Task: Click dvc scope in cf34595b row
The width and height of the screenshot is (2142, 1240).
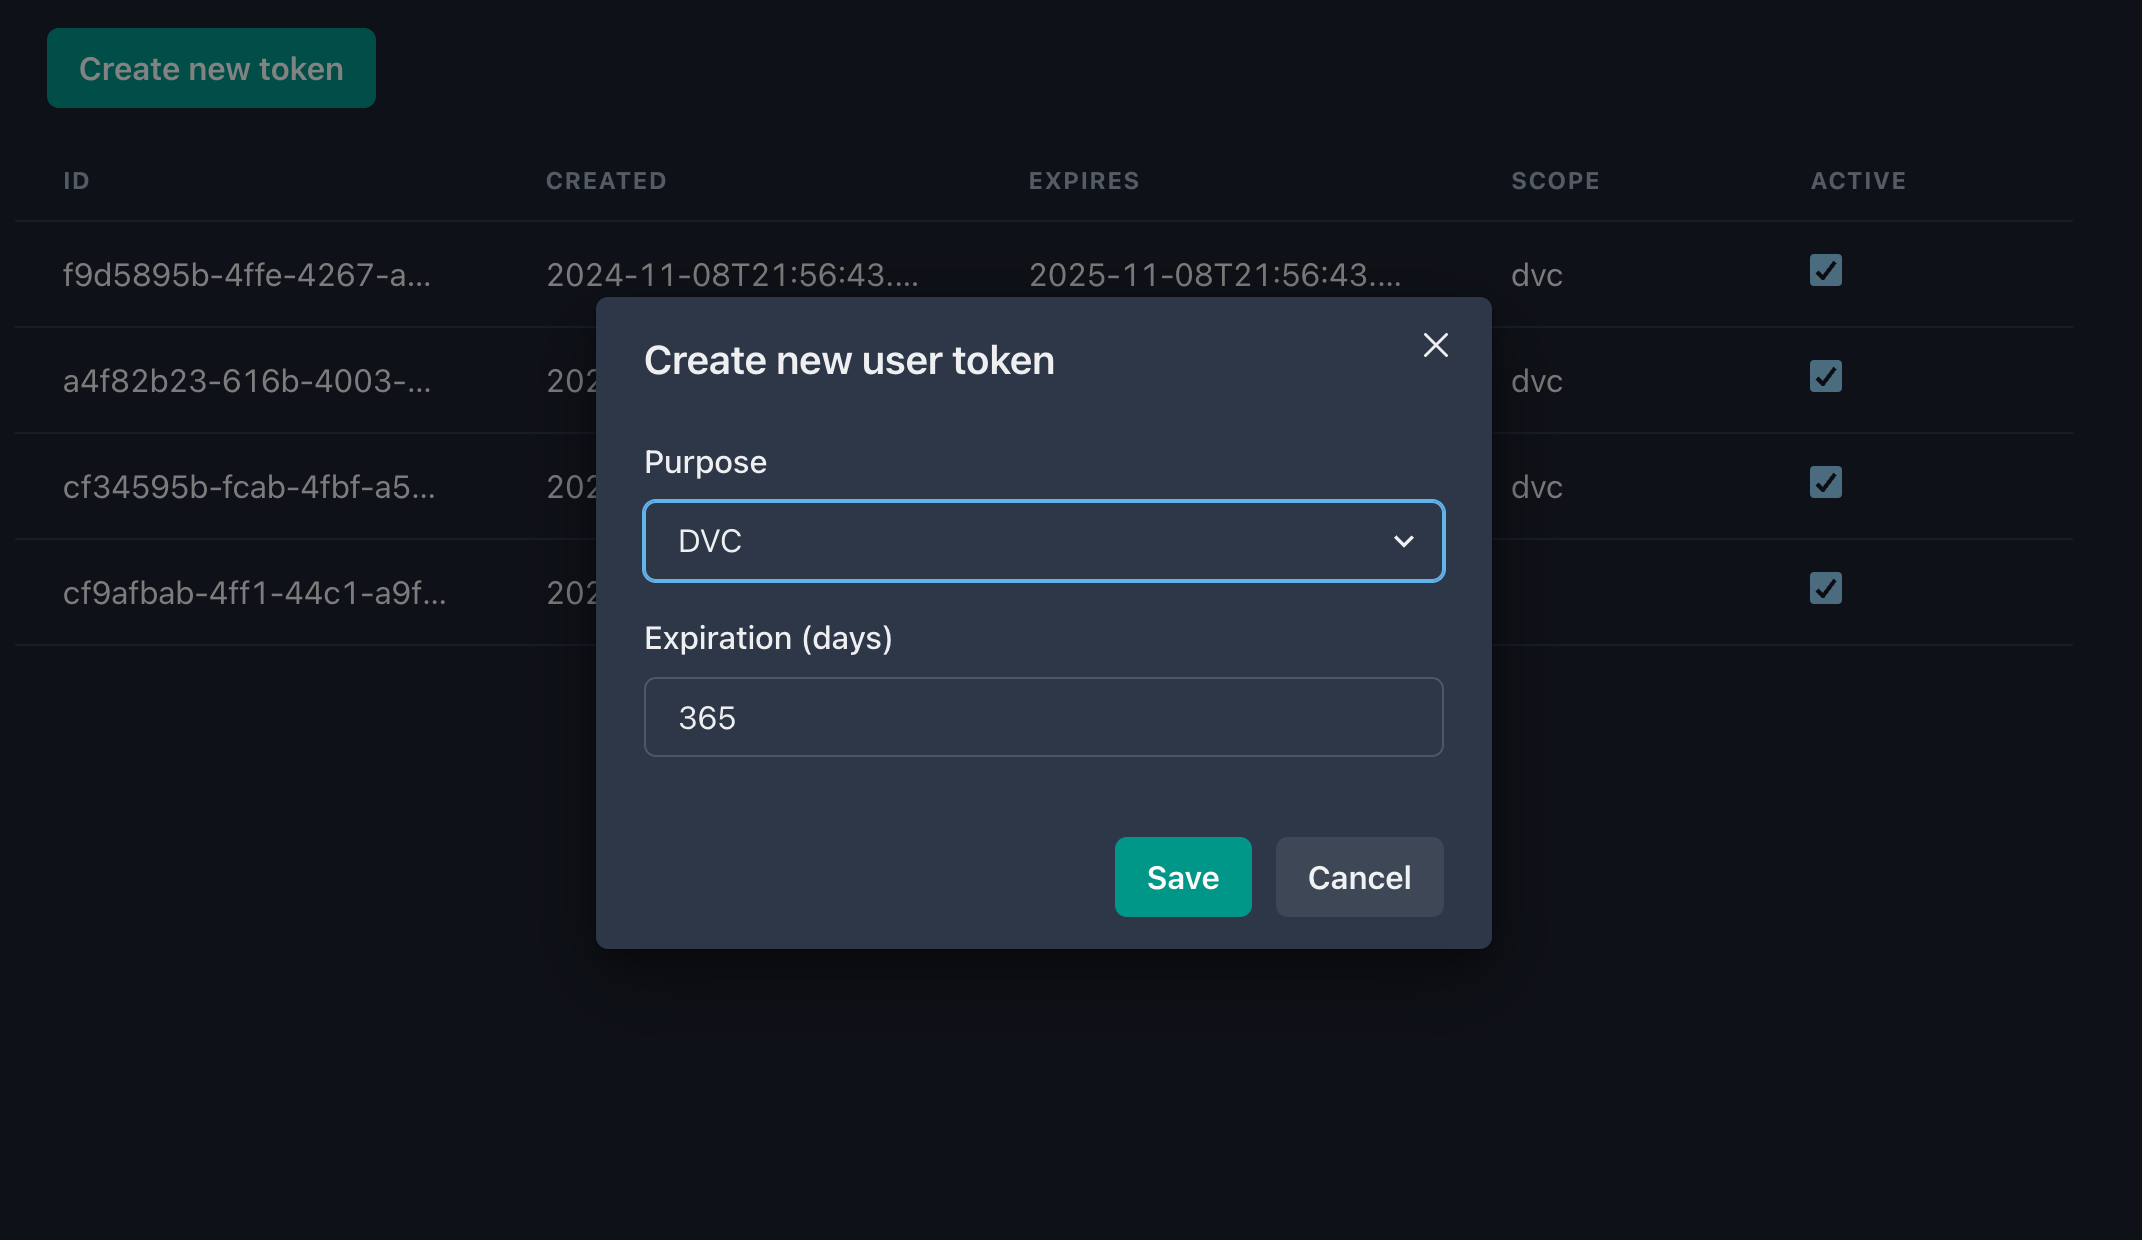Action: (x=1537, y=487)
